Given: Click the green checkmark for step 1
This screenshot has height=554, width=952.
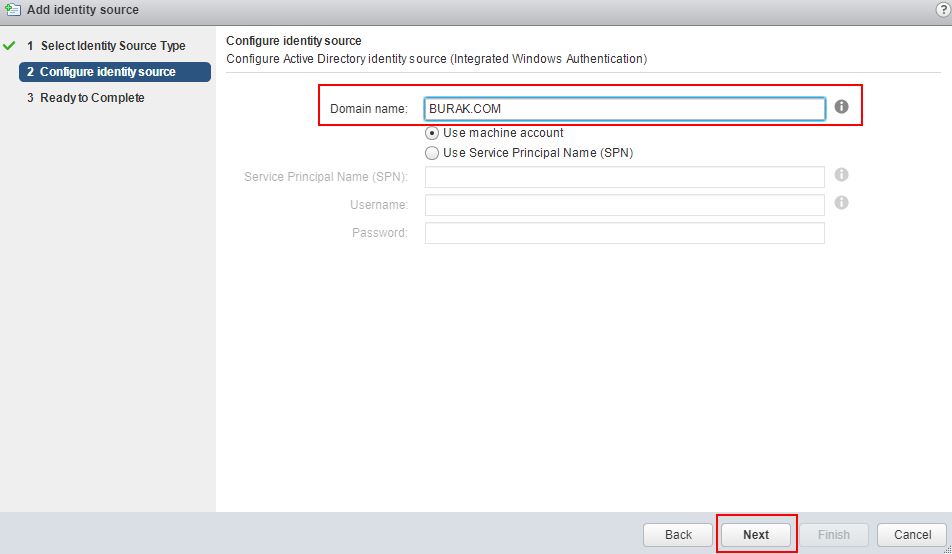Looking at the screenshot, I should point(9,46).
